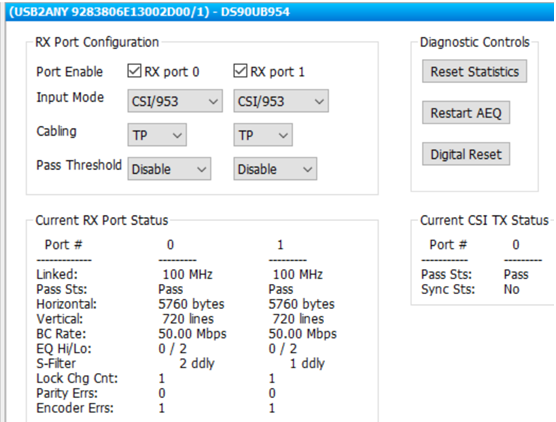556x422 pixels.
Task: Click port 0 Linked 100 MHz value
Action: coord(188,274)
